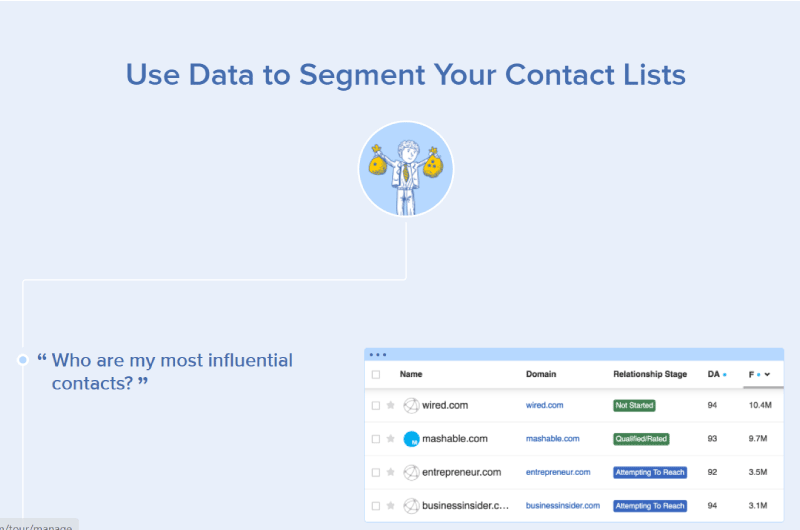Screen dimensions: 800x530
Task: Sort by the DA column header
Action: (713, 374)
